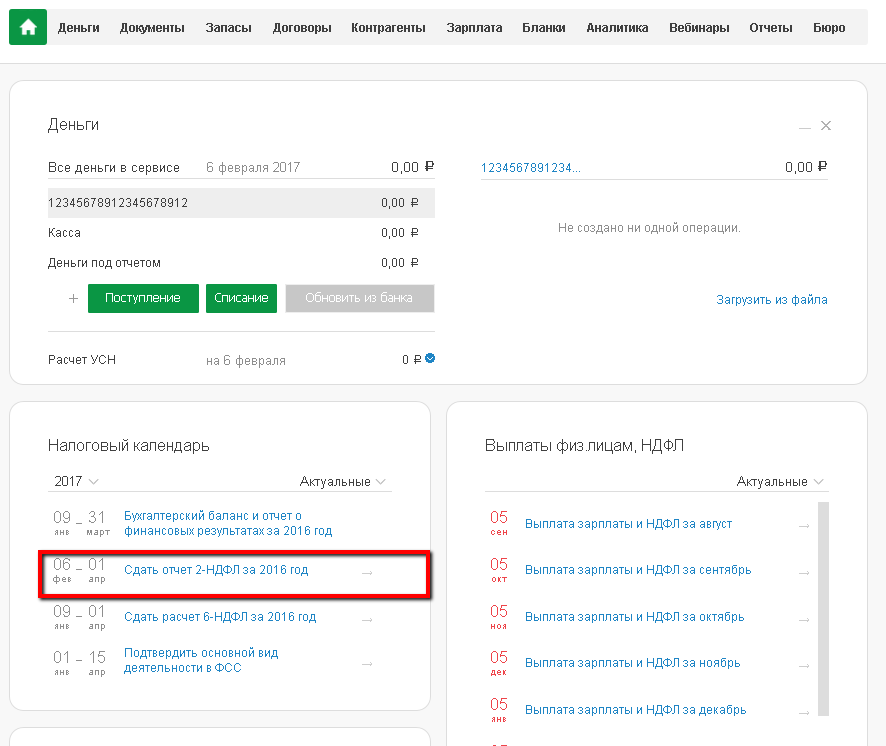The width and height of the screenshot is (886, 746).
Task: Open account link 1234567891234...
Action: point(530,168)
